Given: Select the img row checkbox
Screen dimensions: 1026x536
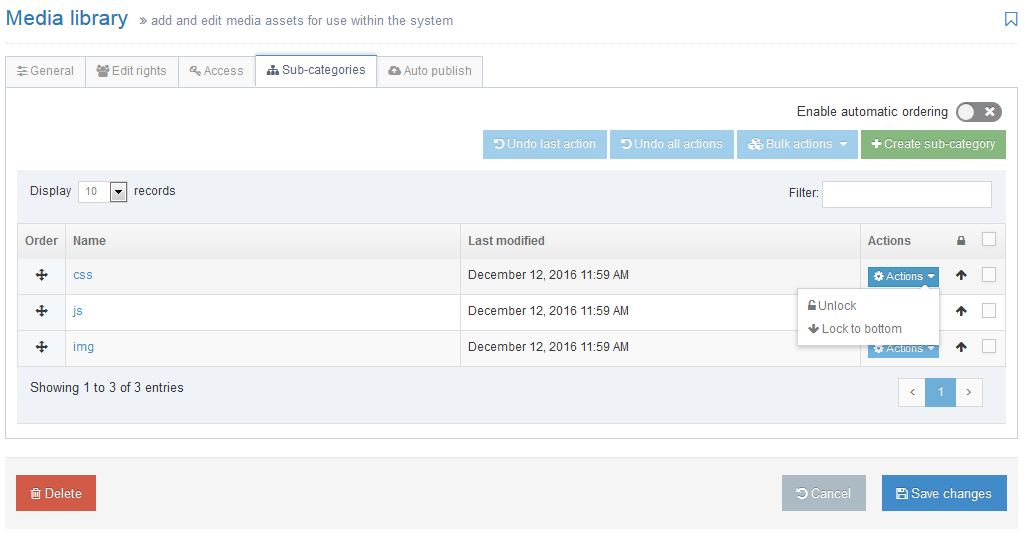Looking at the screenshot, I should click(989, 346).
